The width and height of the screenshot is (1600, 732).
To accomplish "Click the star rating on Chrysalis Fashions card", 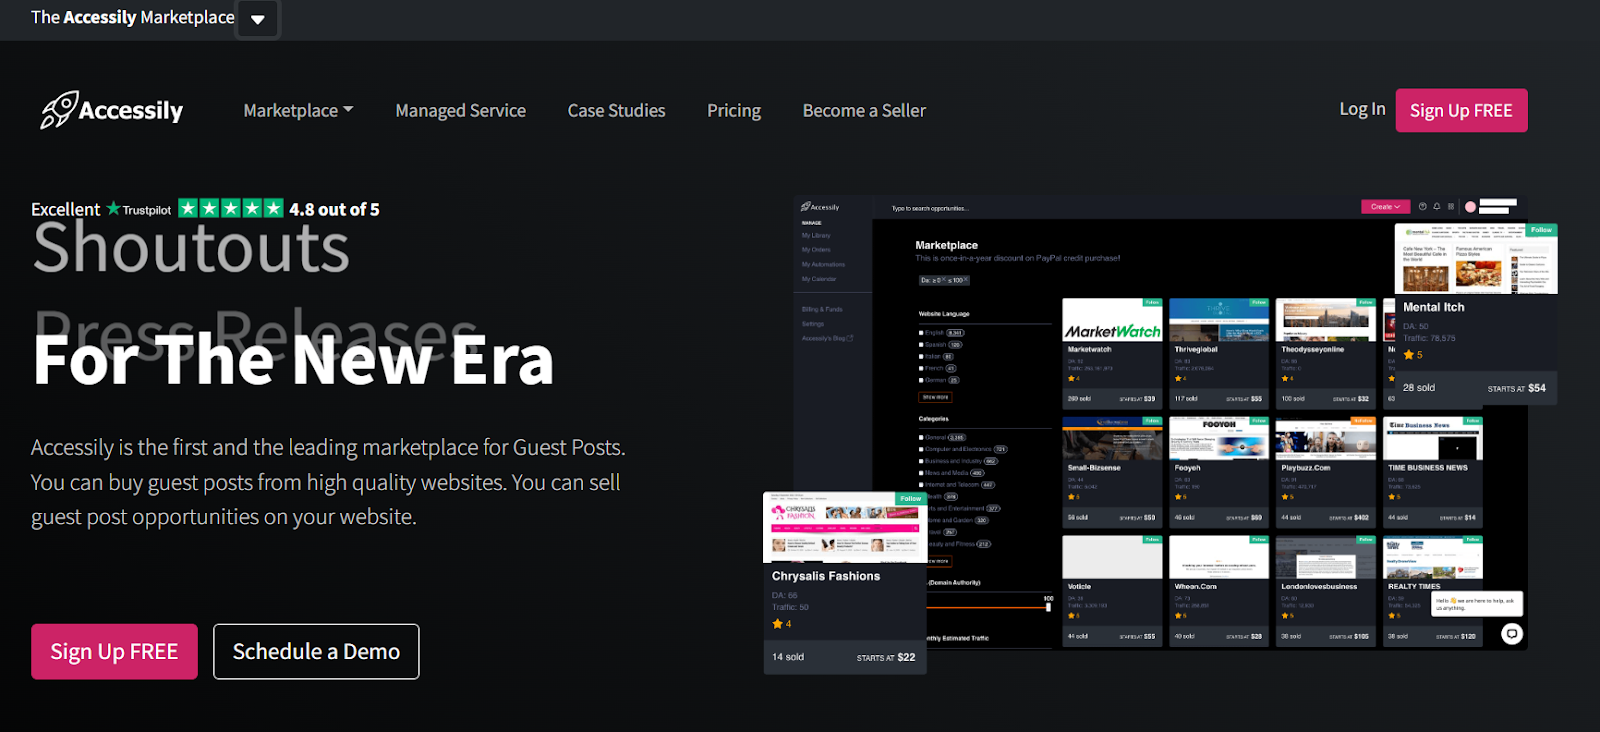I will coord(782,624).
